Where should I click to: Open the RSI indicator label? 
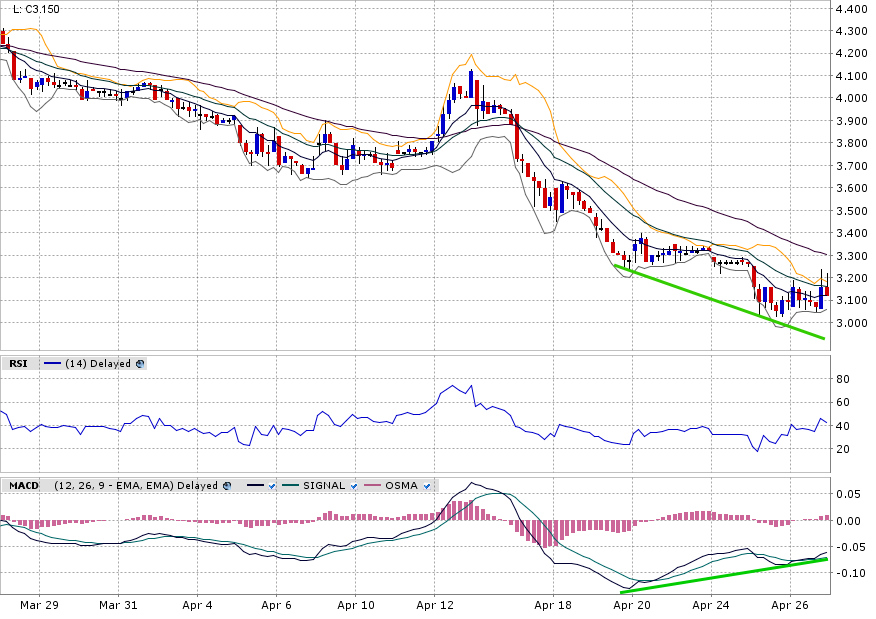click(18, 364)
